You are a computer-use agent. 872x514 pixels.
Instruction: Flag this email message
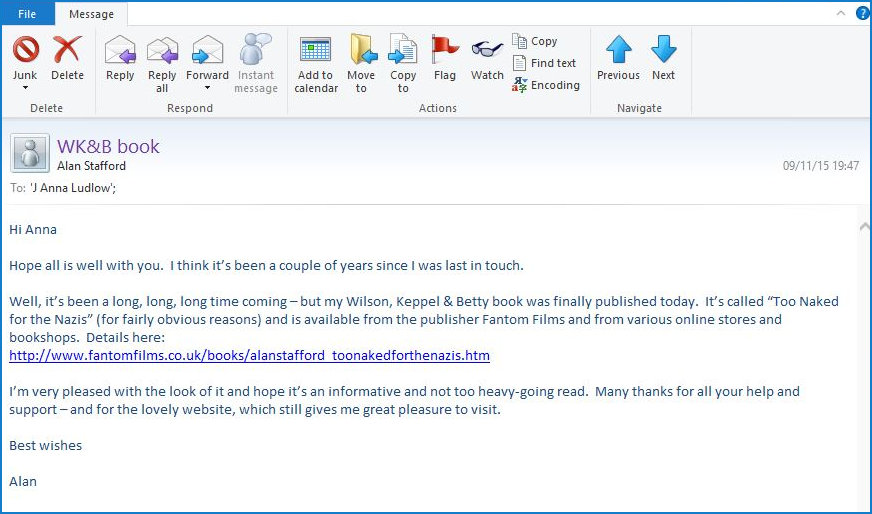(x=445, y=50)
